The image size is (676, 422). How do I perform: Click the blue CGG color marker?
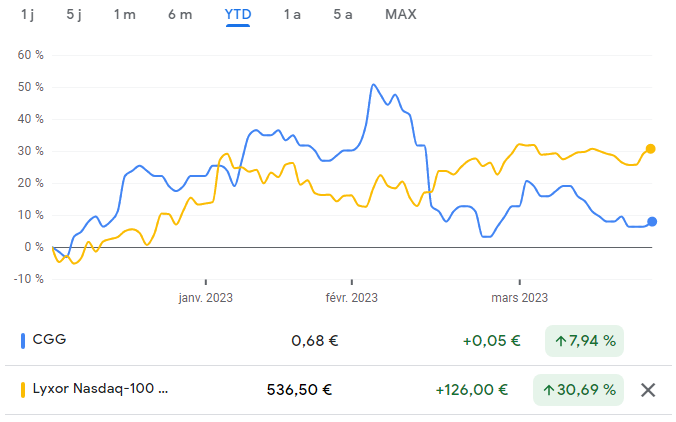(23, 340)
